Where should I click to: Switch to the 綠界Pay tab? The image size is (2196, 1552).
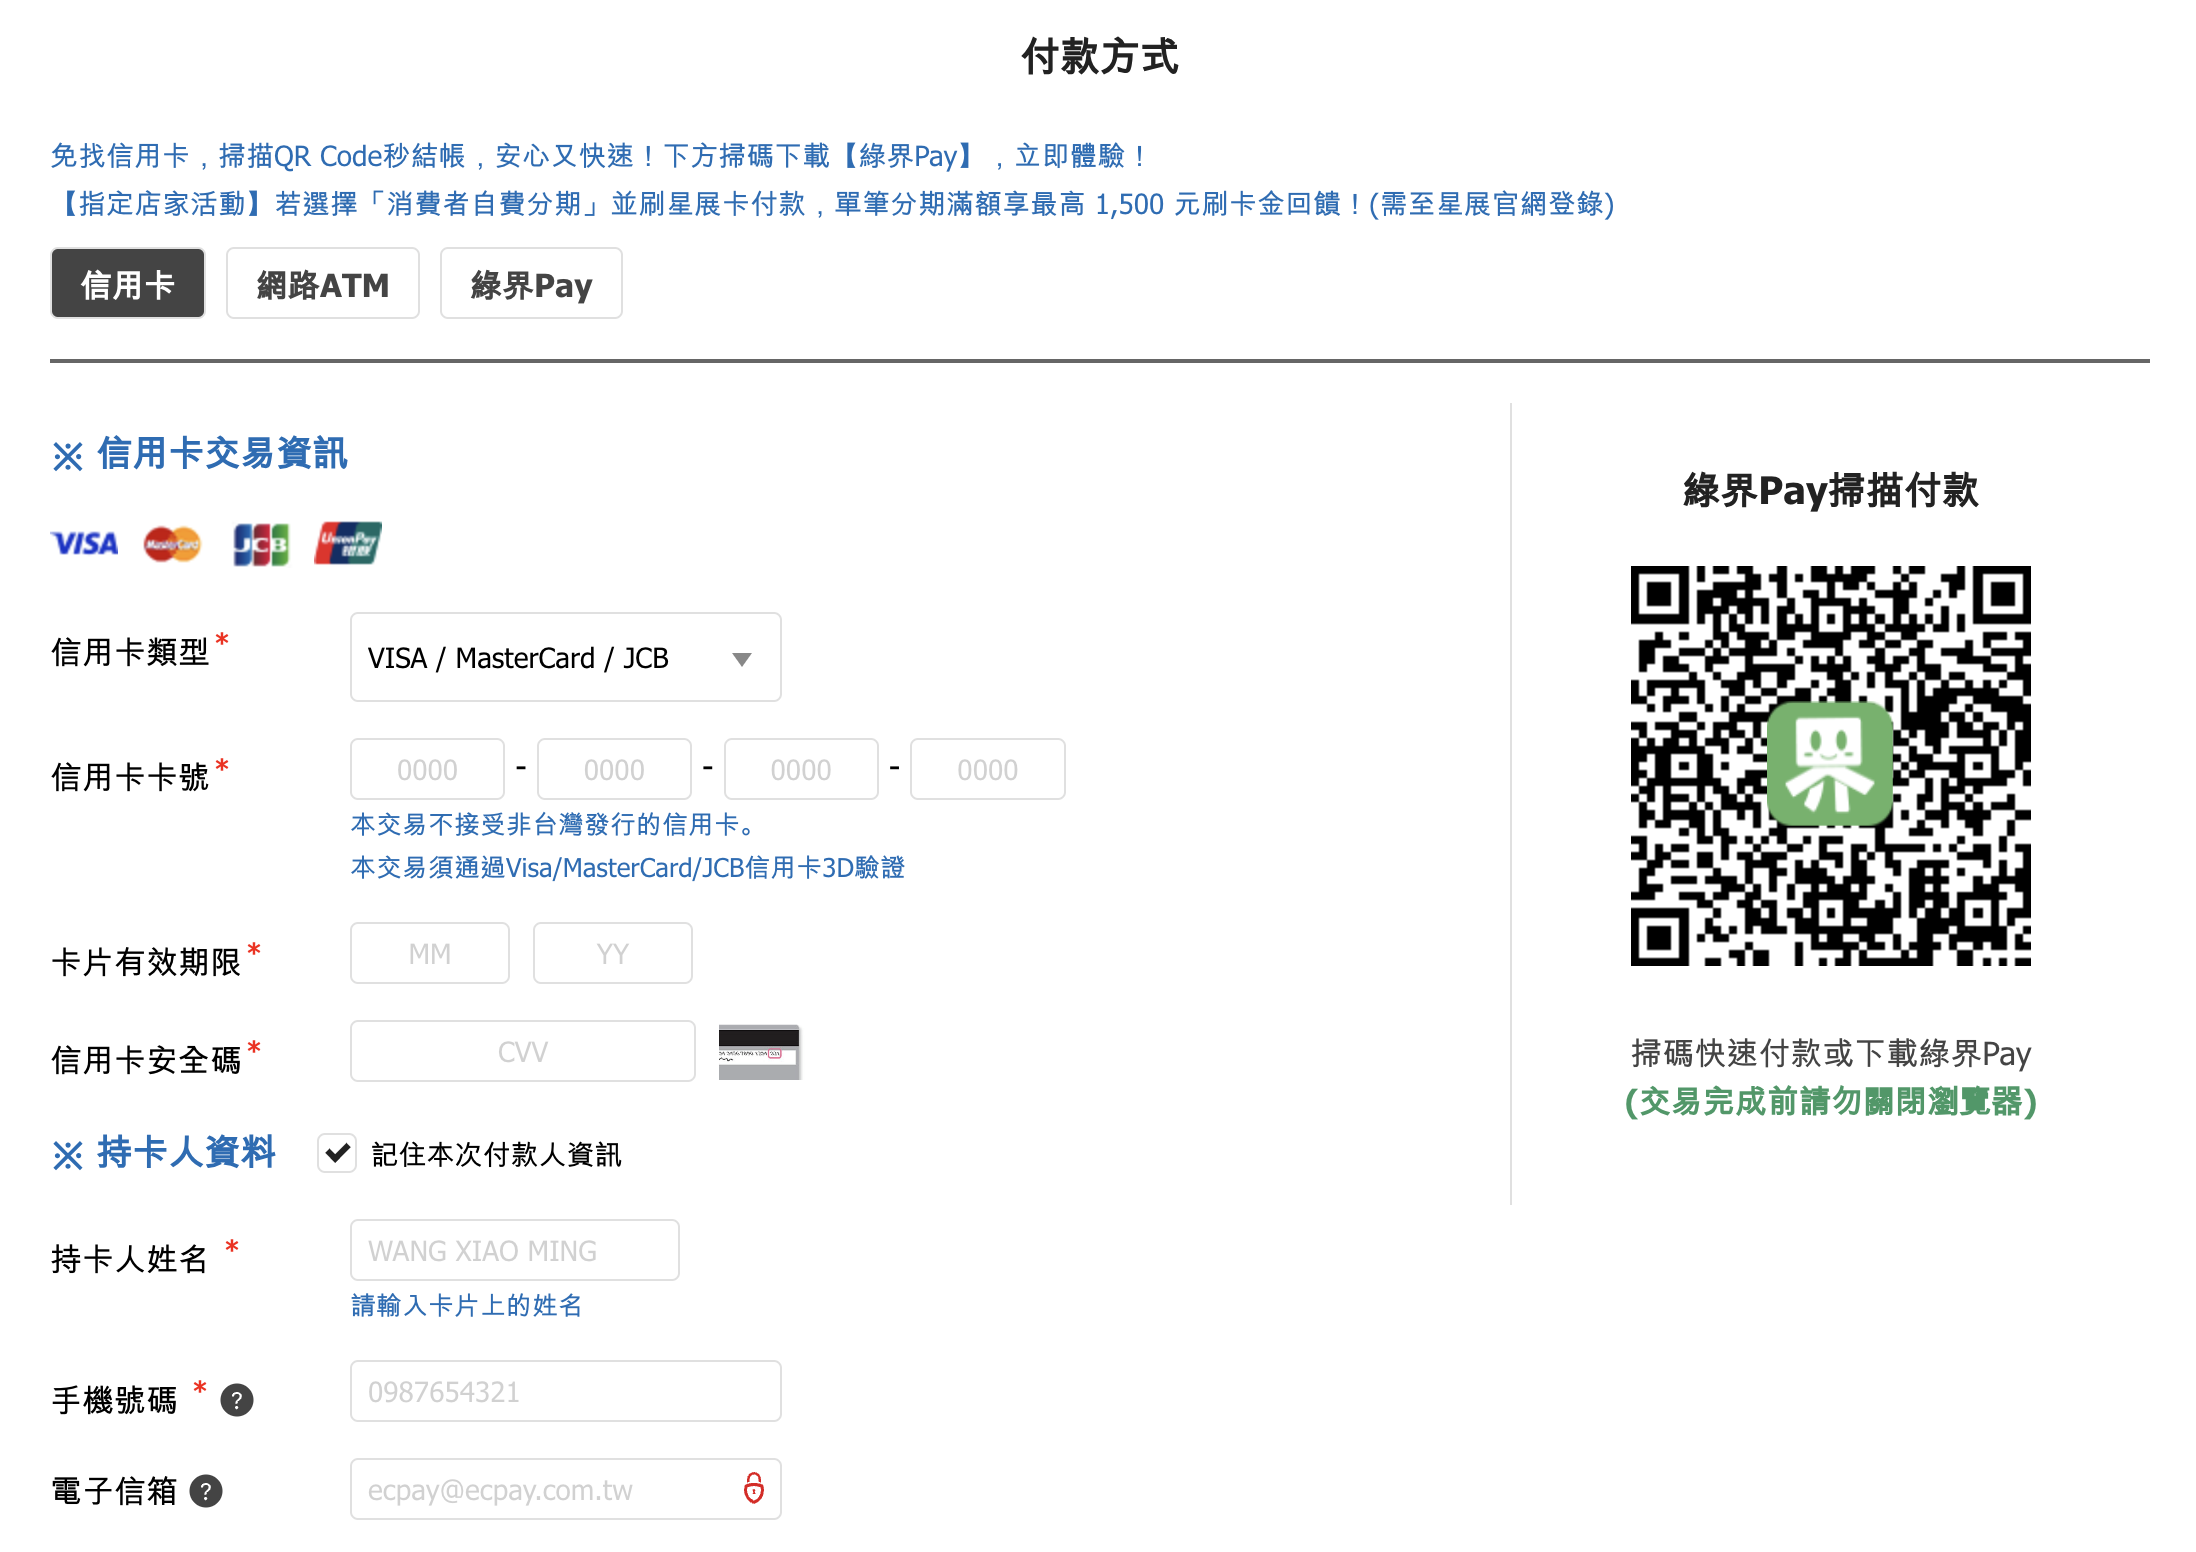(x=531, y=284)
